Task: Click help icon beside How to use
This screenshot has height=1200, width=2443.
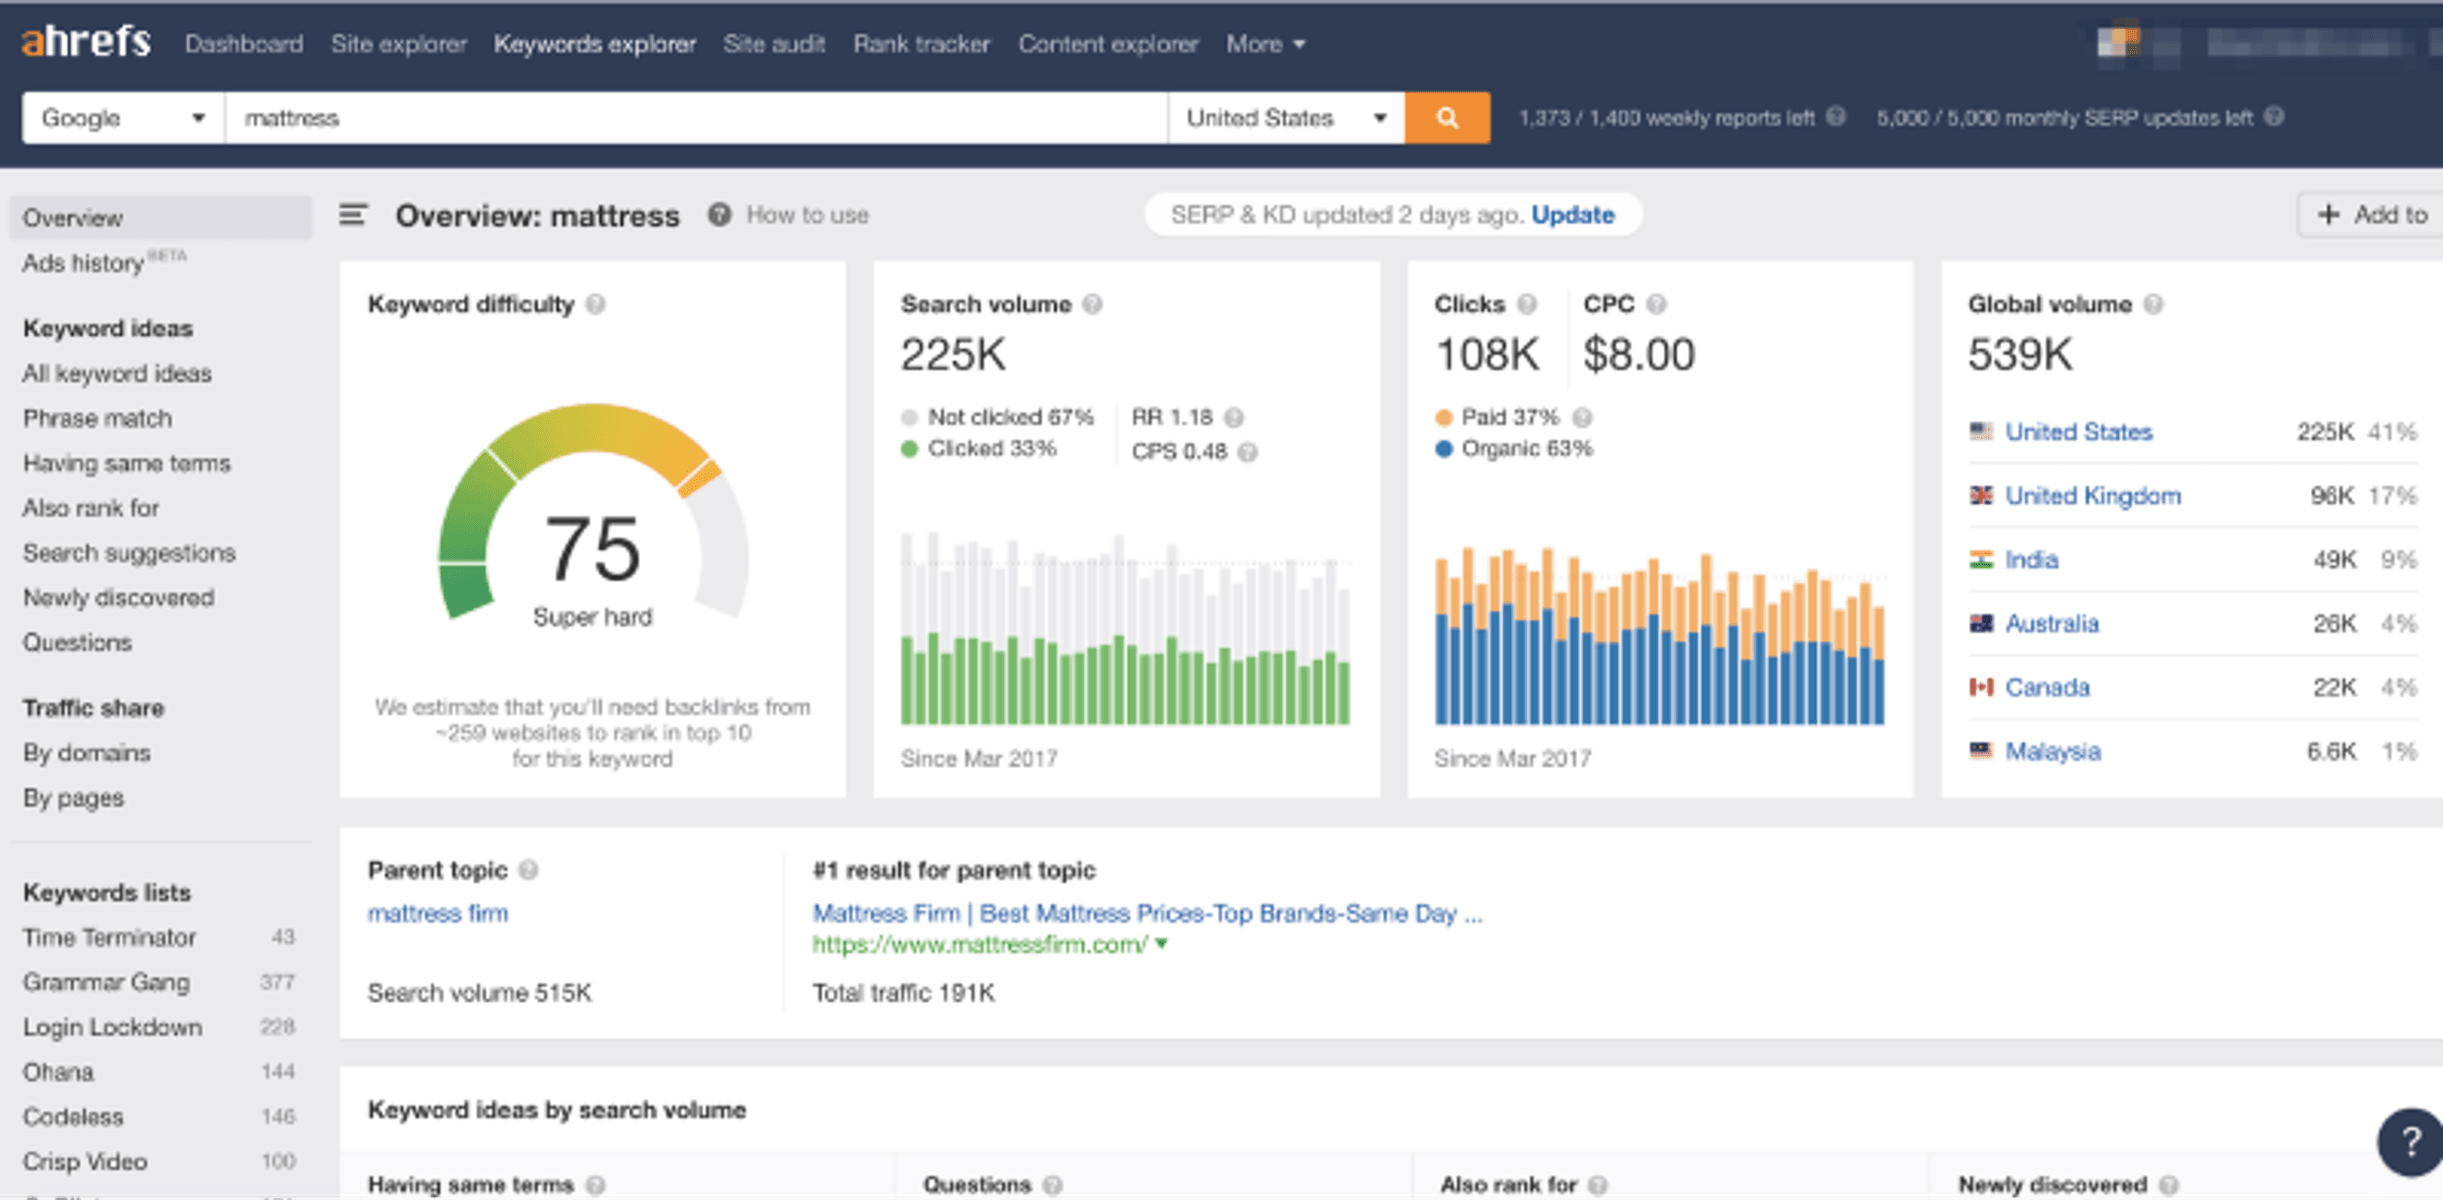Action: [x=719, y=215]
